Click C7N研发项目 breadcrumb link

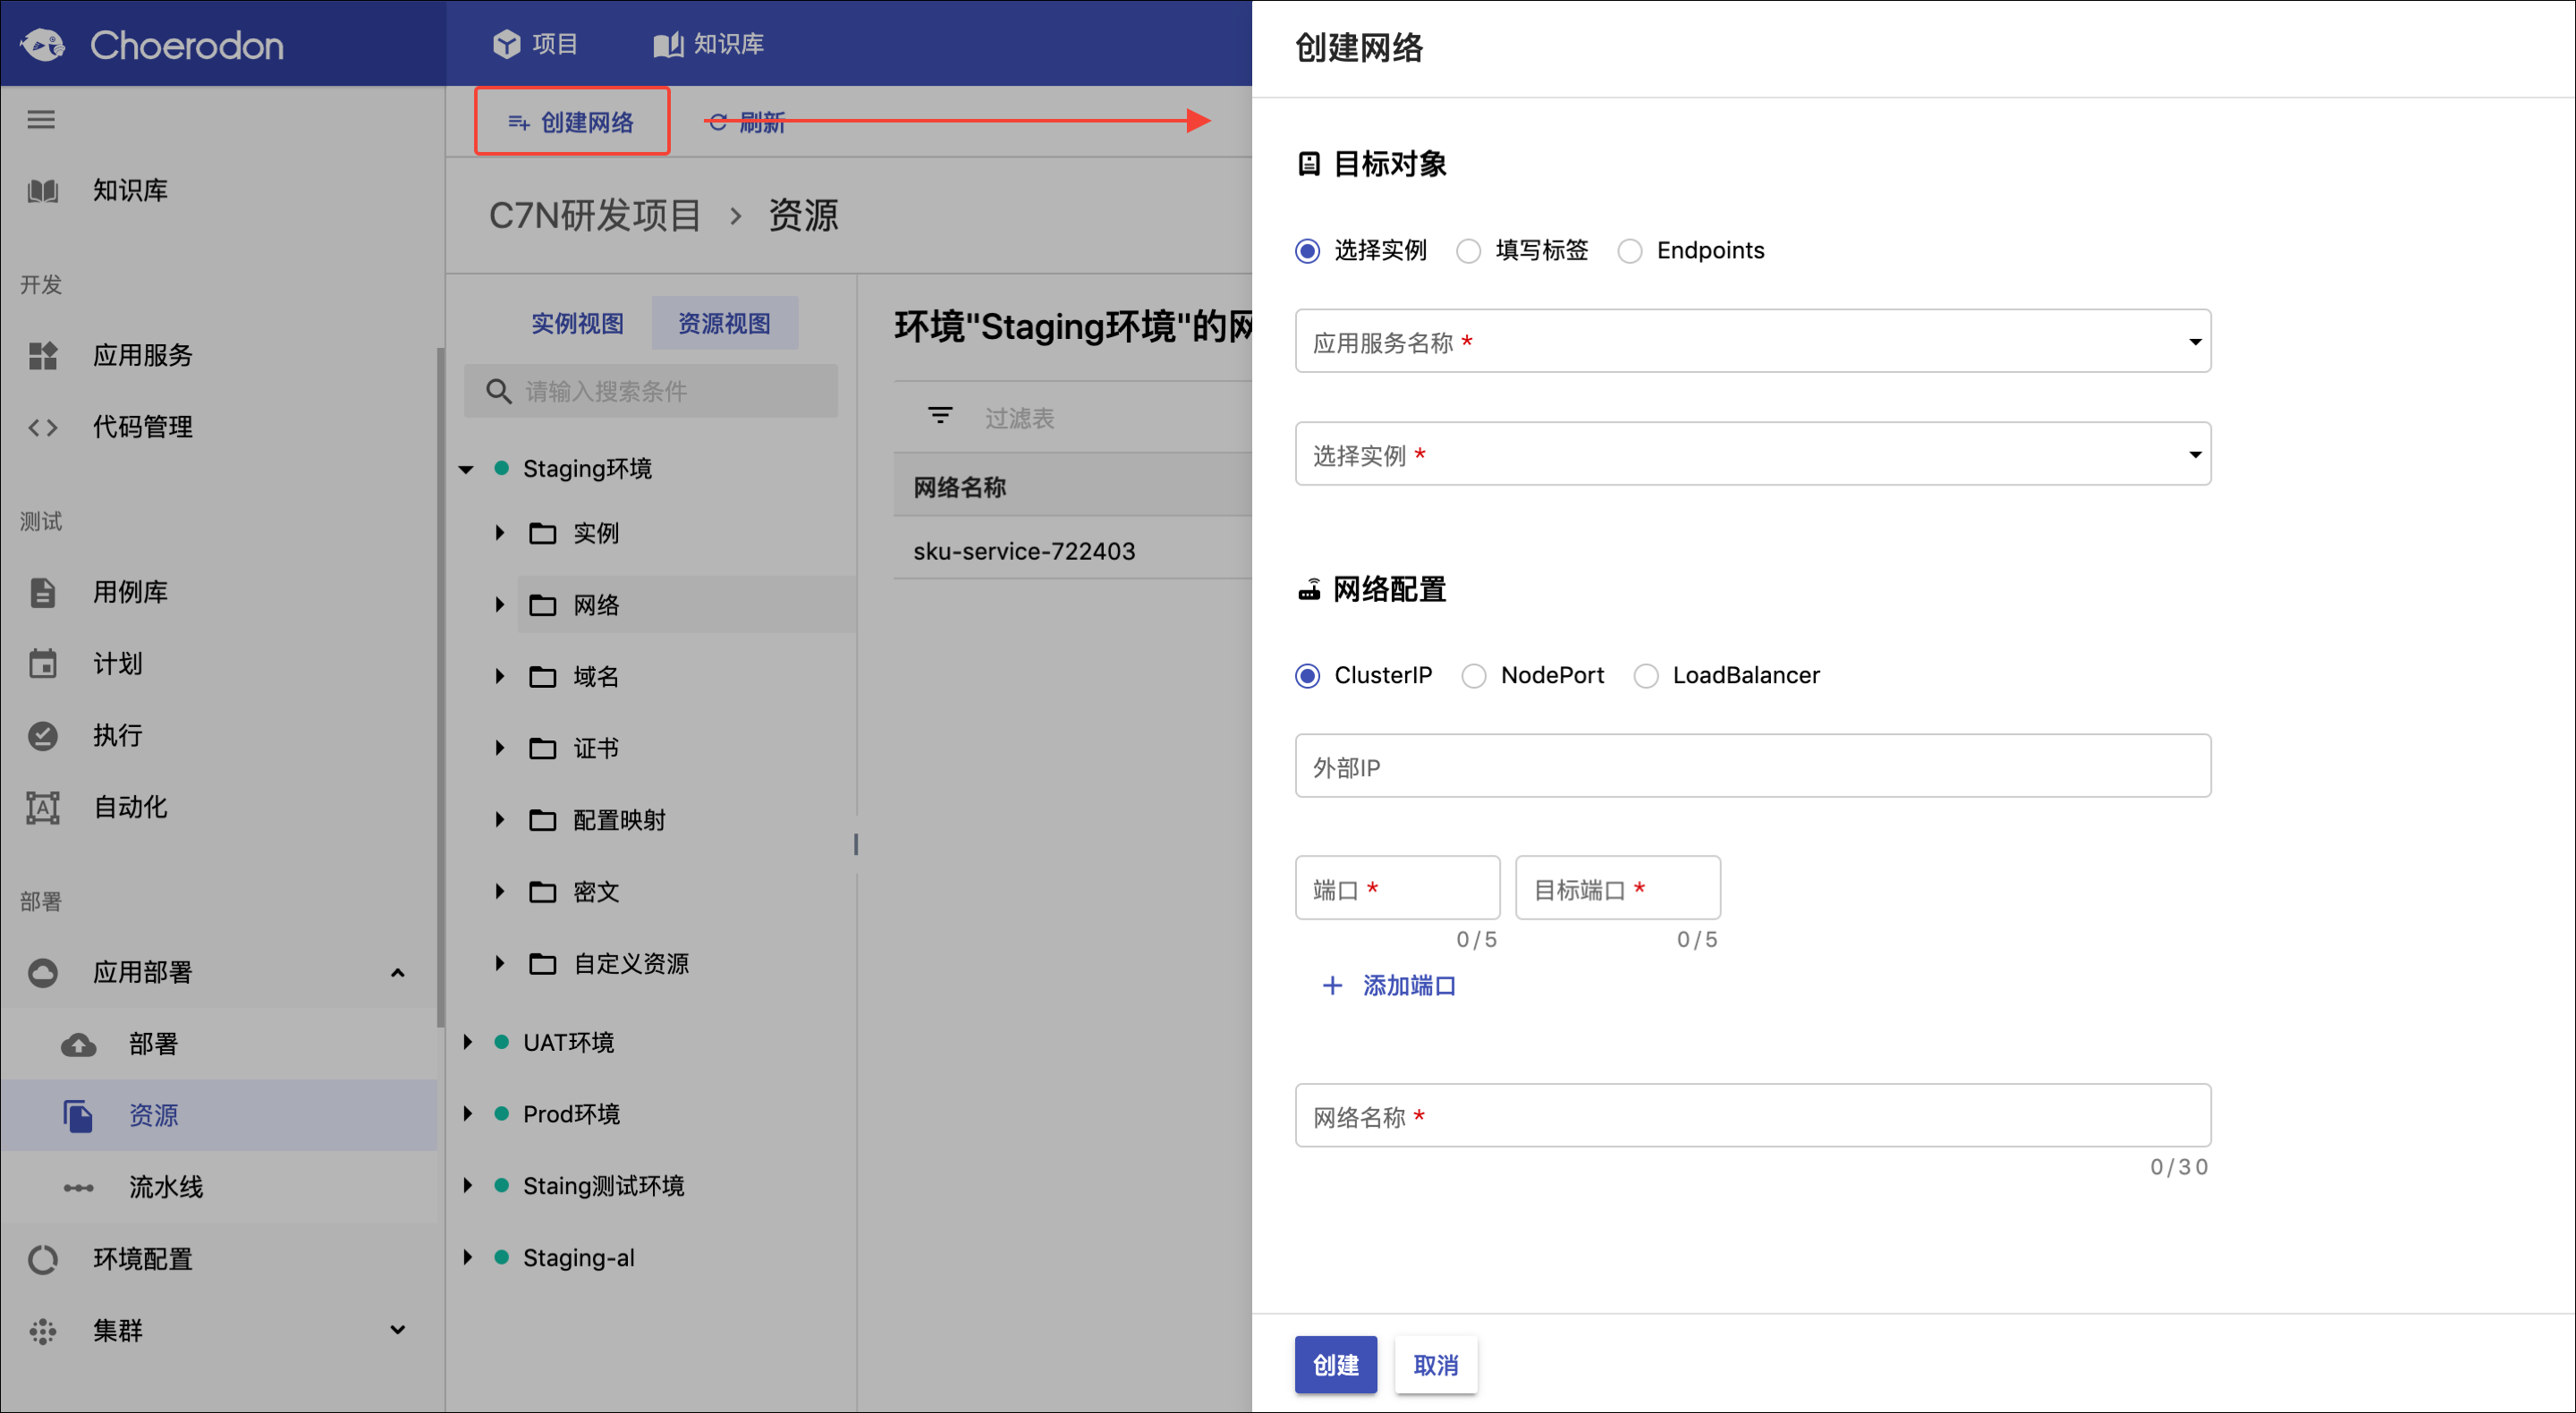click(x=595, y=216)
